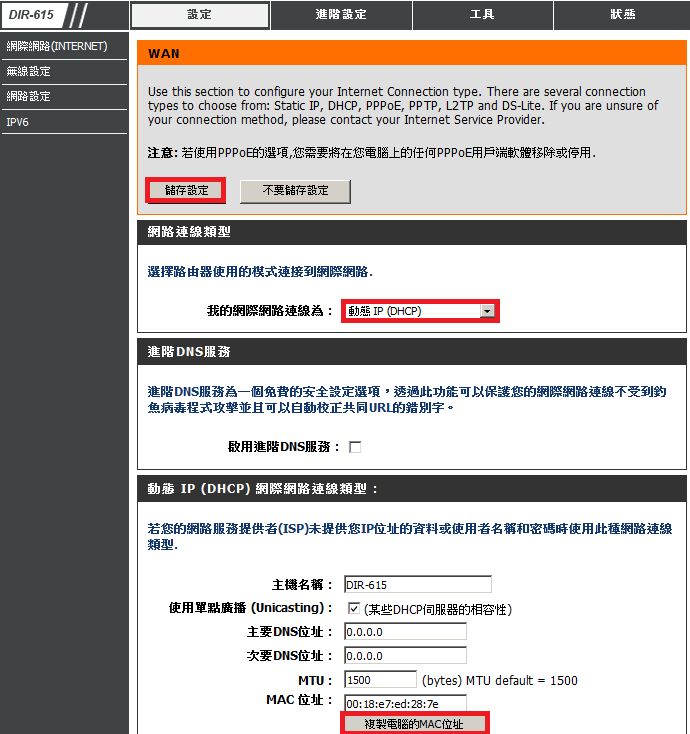Click the 主機名稱 input field
This screenshot has height=734, width=690.
point(417,585)
